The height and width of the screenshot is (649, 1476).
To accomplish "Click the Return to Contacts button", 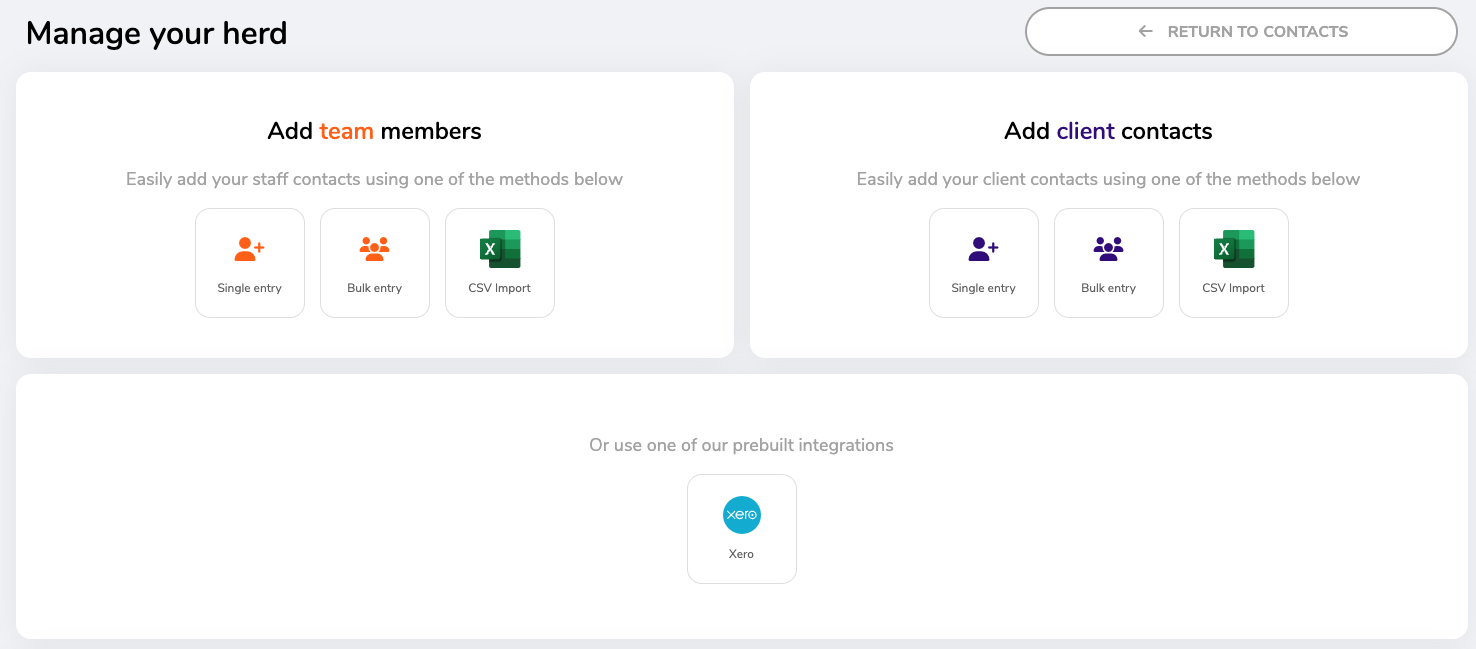I will 1241,32.
